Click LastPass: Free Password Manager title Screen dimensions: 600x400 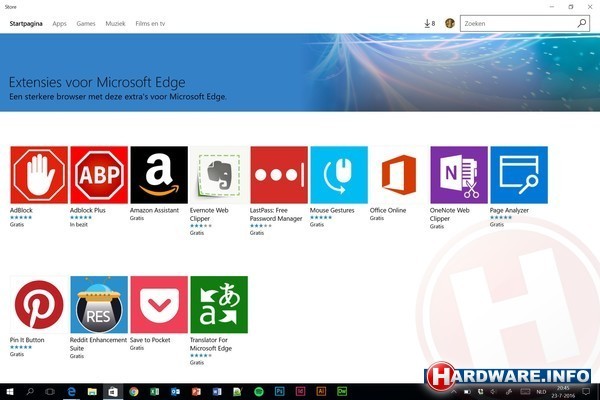coord(276,214)
